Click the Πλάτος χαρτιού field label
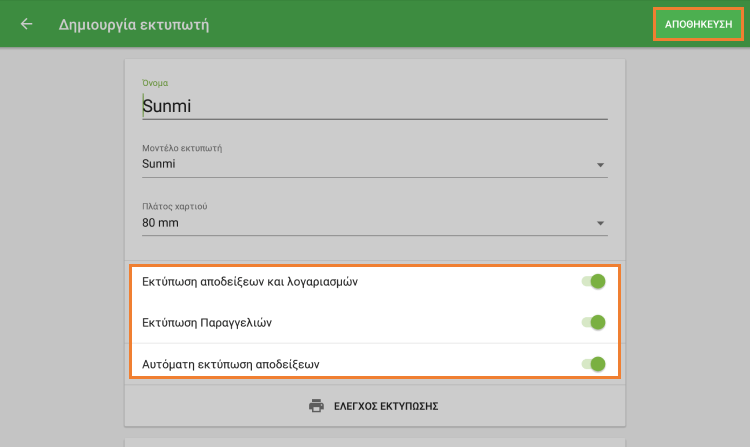 175,206
